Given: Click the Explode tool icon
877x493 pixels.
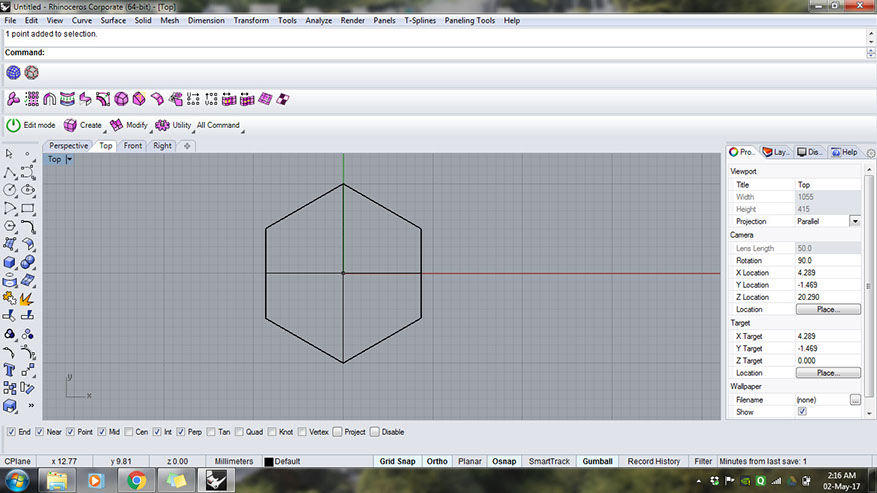Looking at the screenshot, I should [28, 298].
